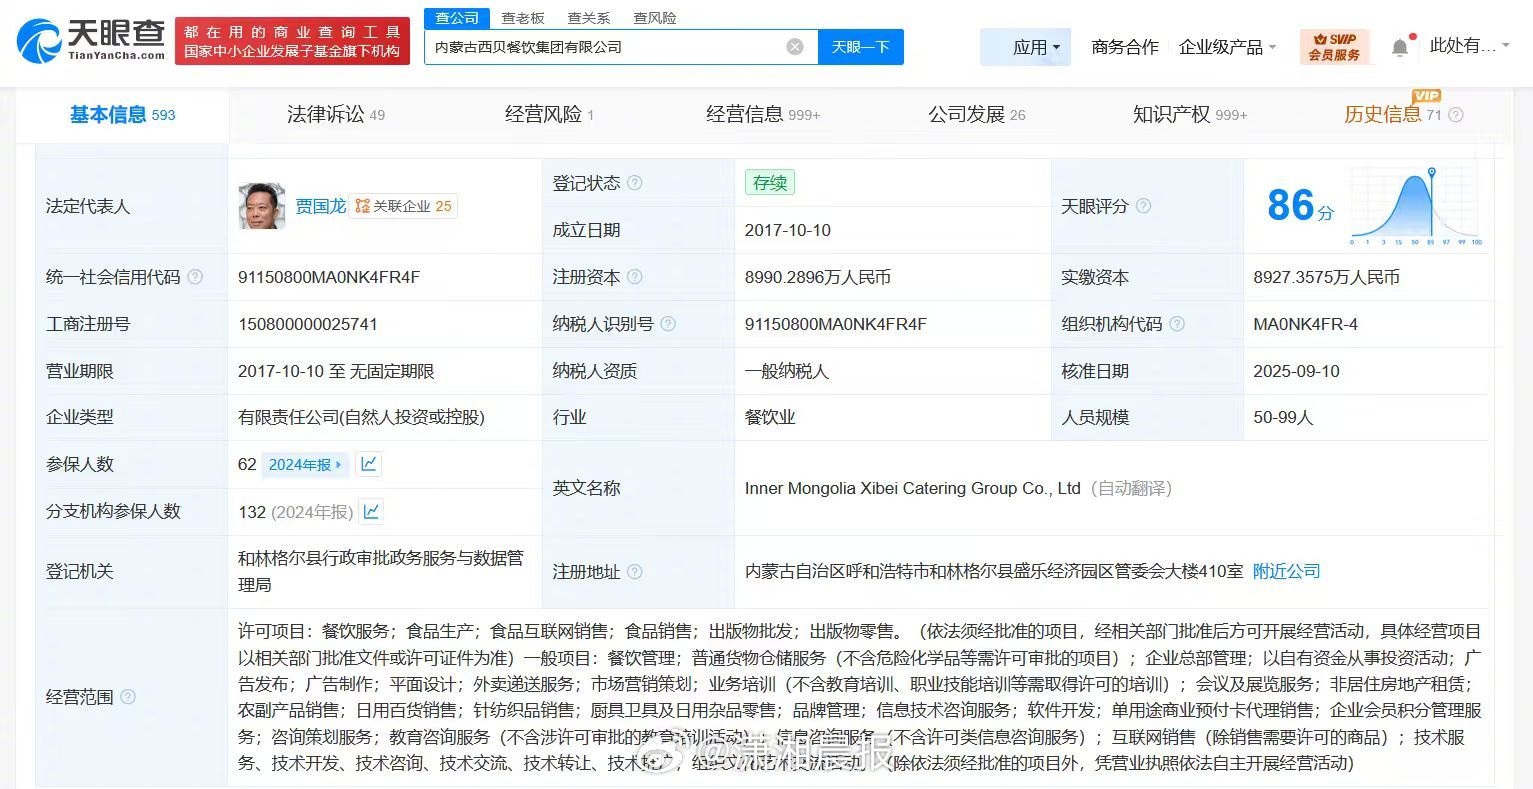Select approval date 2025-09-10

(x=1297, y=371)
